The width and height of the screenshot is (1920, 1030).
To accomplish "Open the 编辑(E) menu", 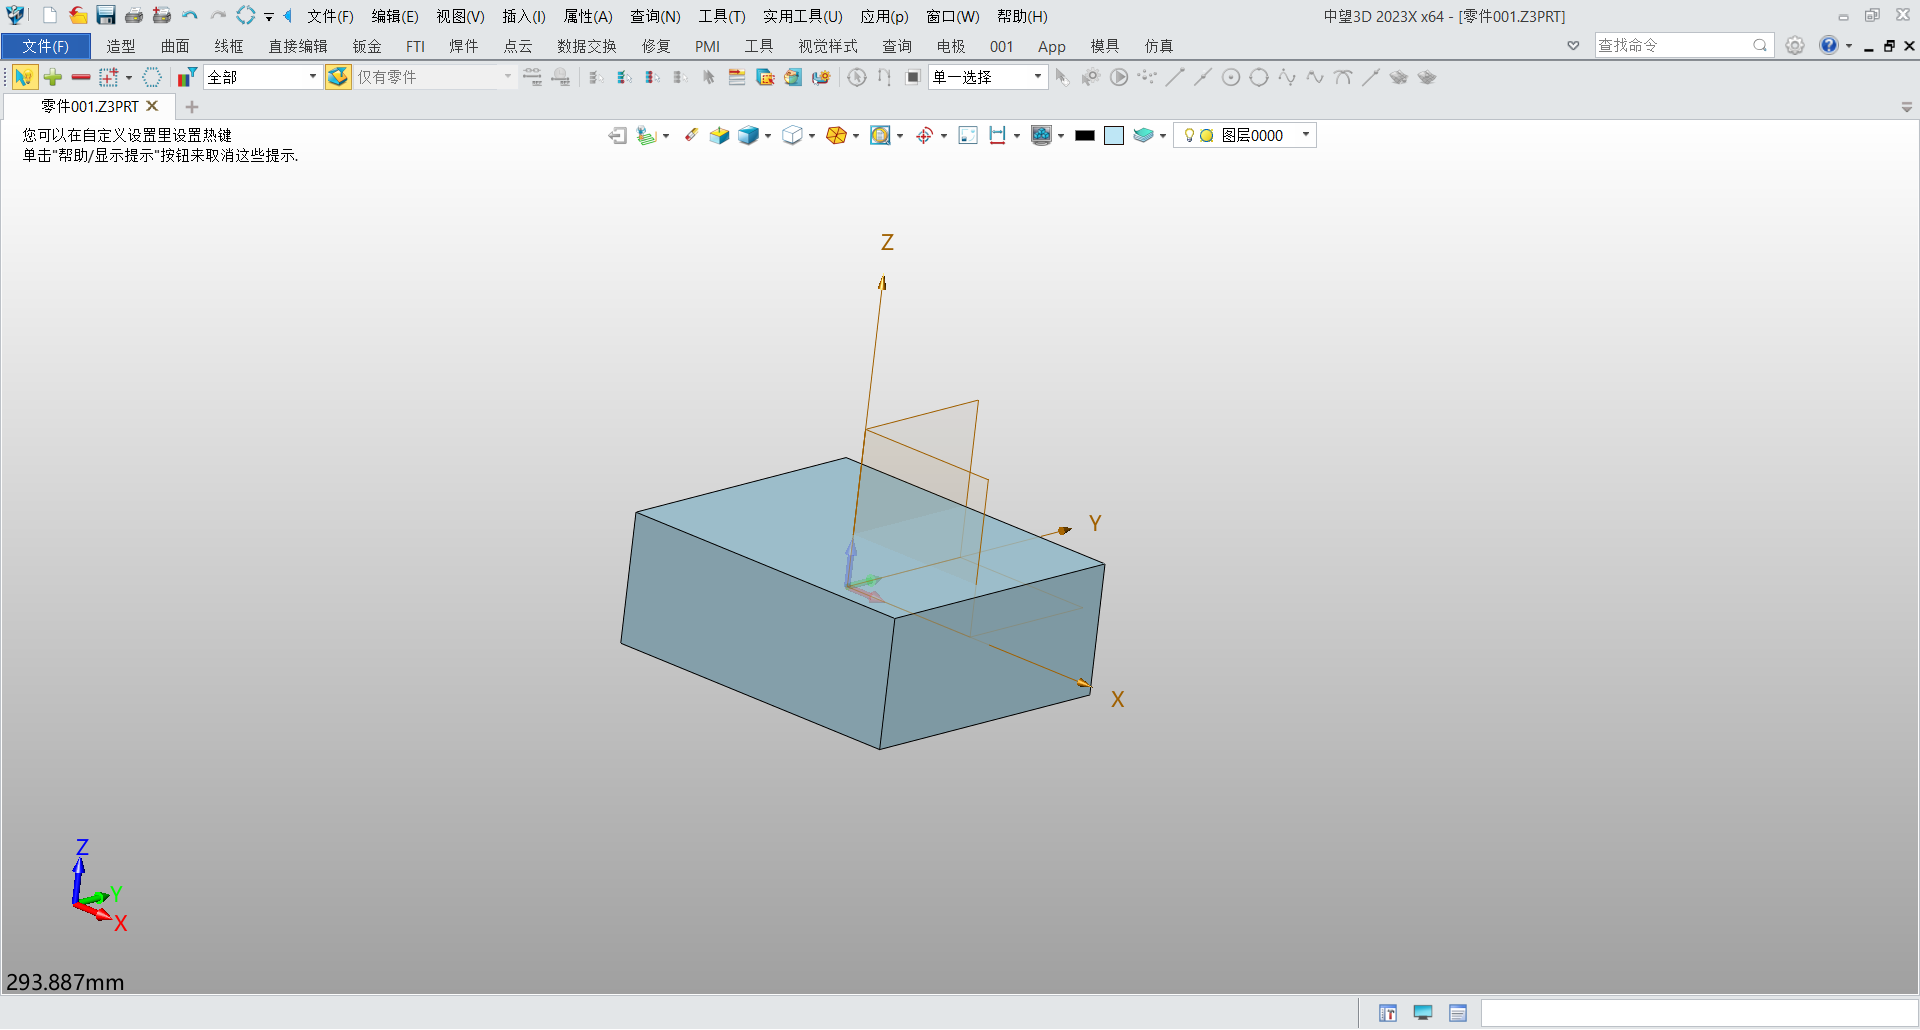I will coord(395,17).
